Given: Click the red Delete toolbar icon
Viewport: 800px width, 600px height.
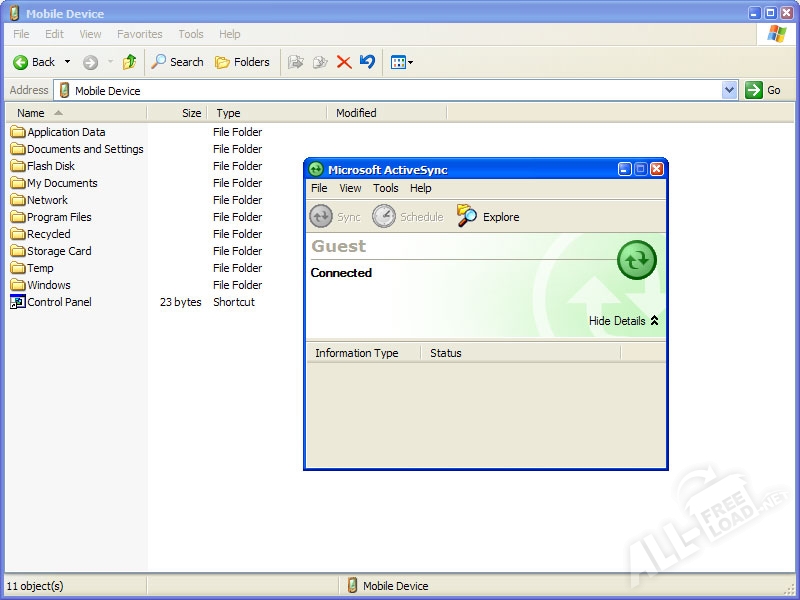Looking at the screenshot, I should [344, 62].
